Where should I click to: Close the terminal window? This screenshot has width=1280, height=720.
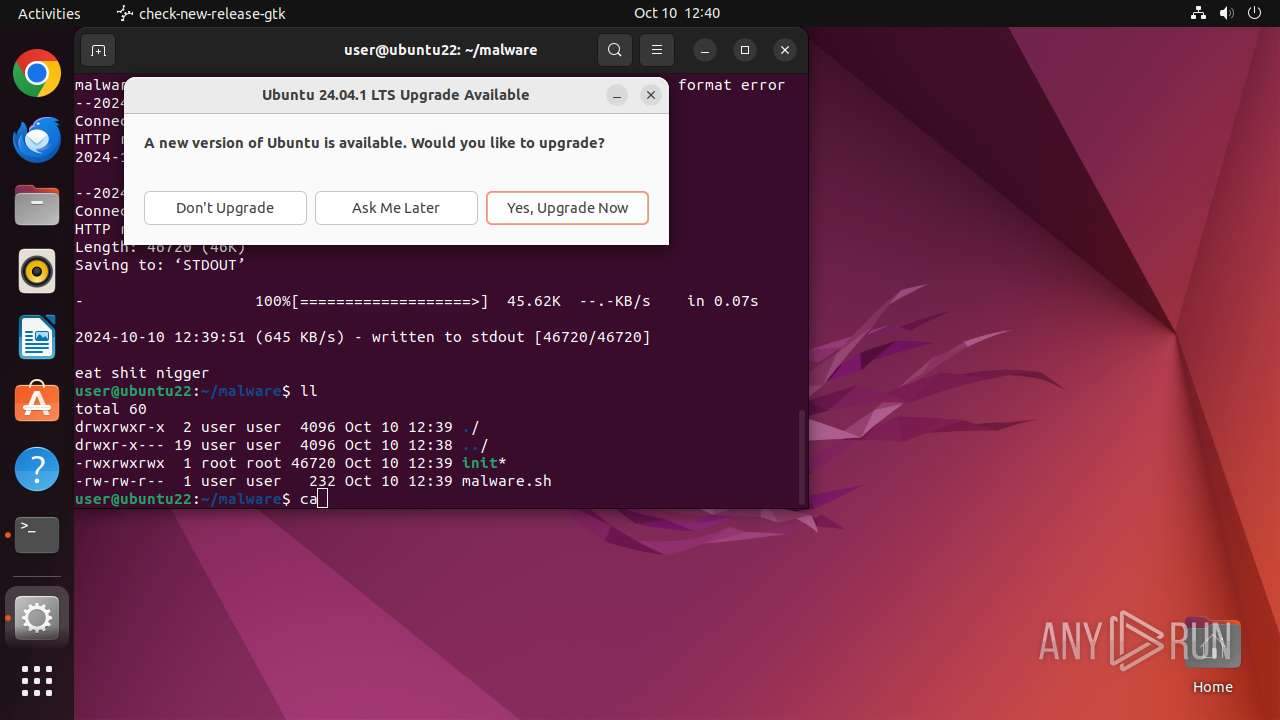[x=785, y=50]
